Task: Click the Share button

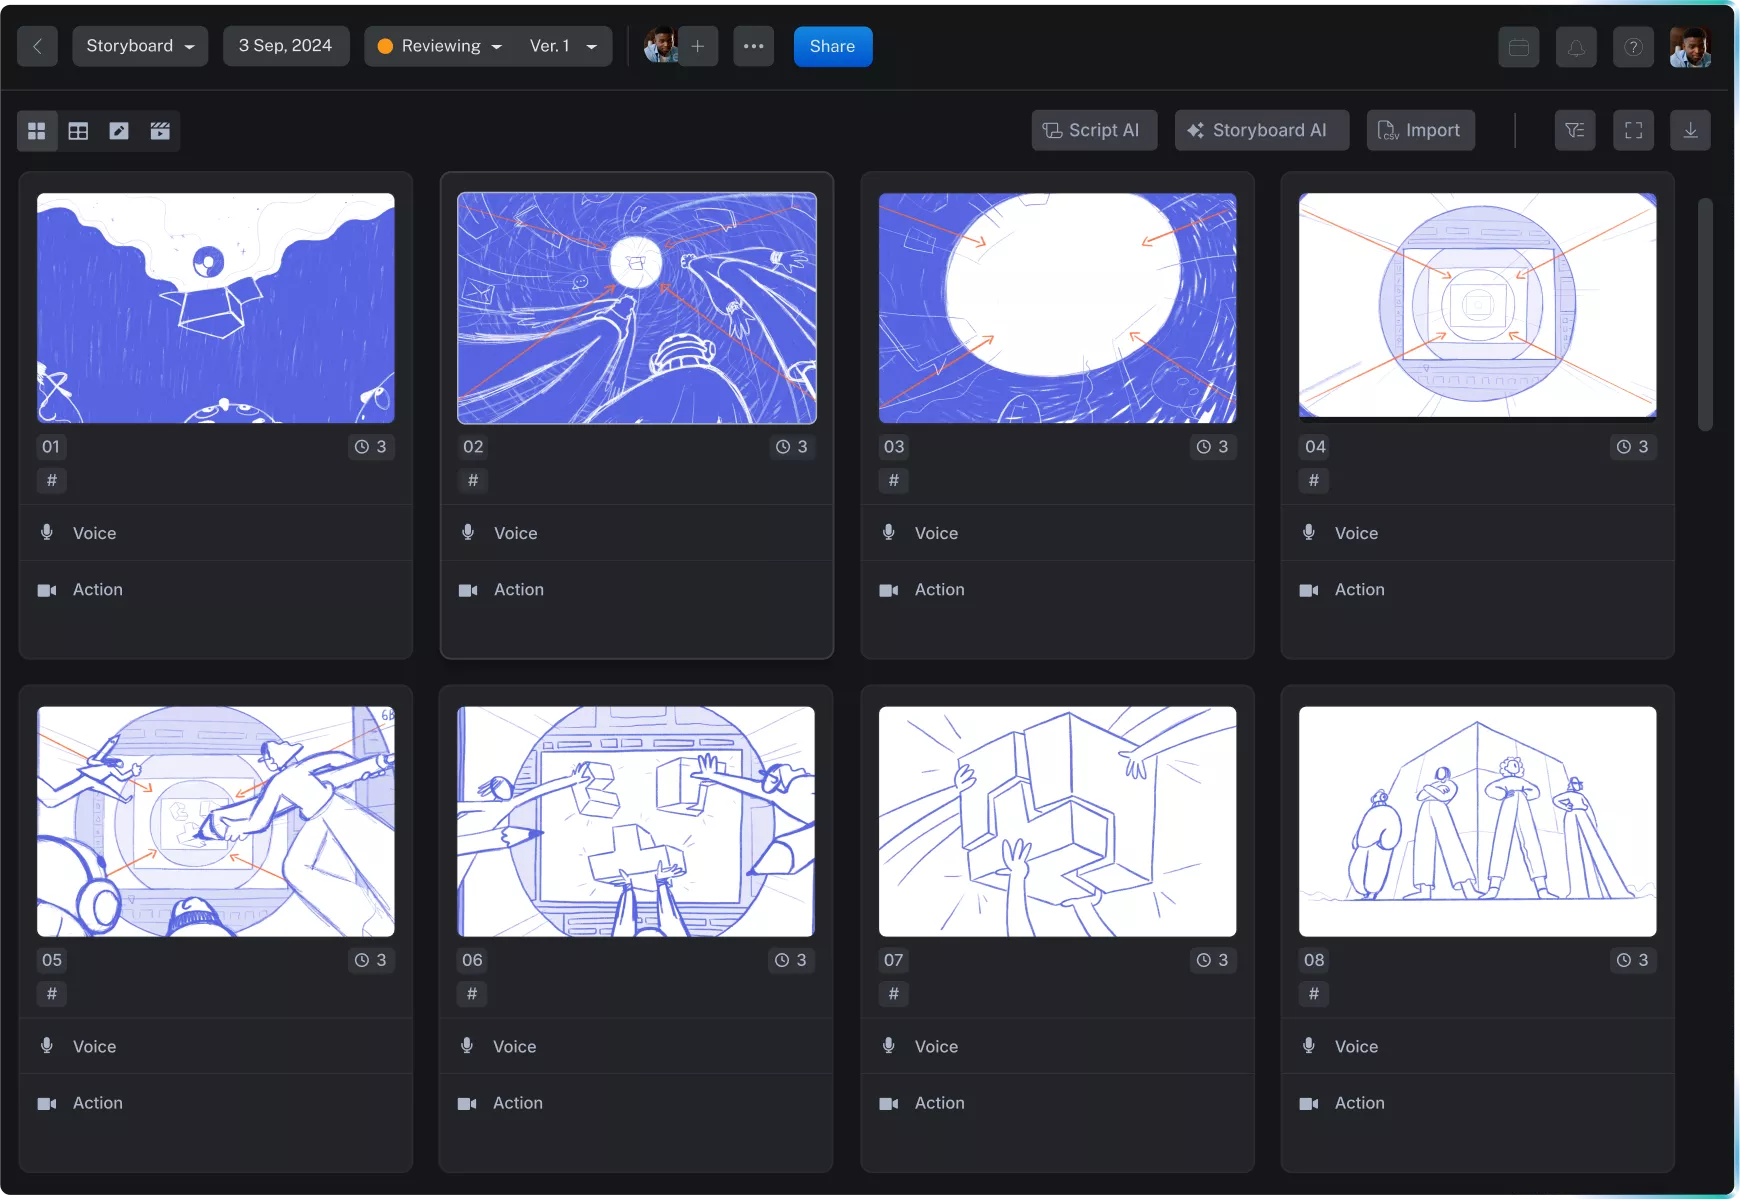Action: pyautogui.click(x=832, y=46)
